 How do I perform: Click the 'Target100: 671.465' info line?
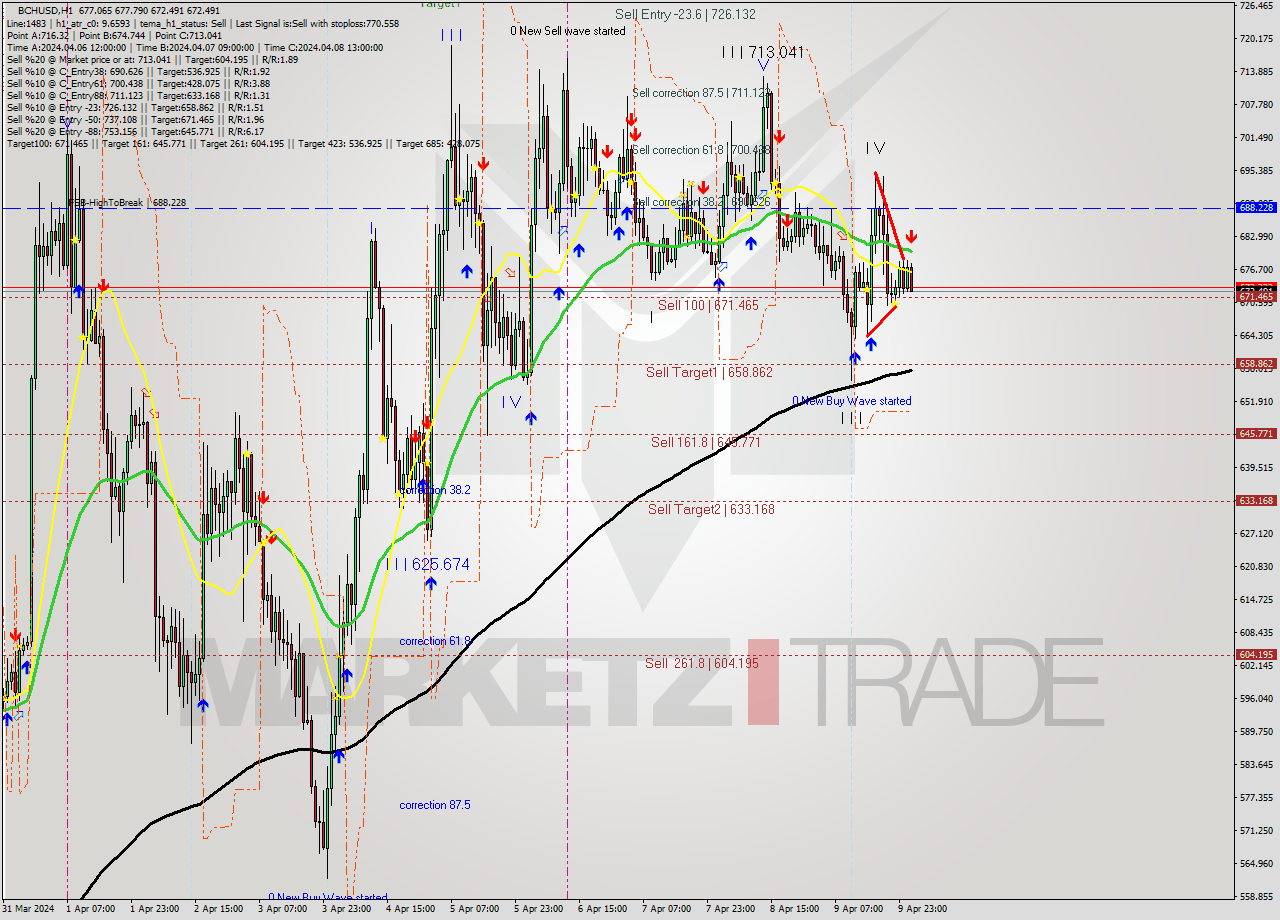pos(244,144)
